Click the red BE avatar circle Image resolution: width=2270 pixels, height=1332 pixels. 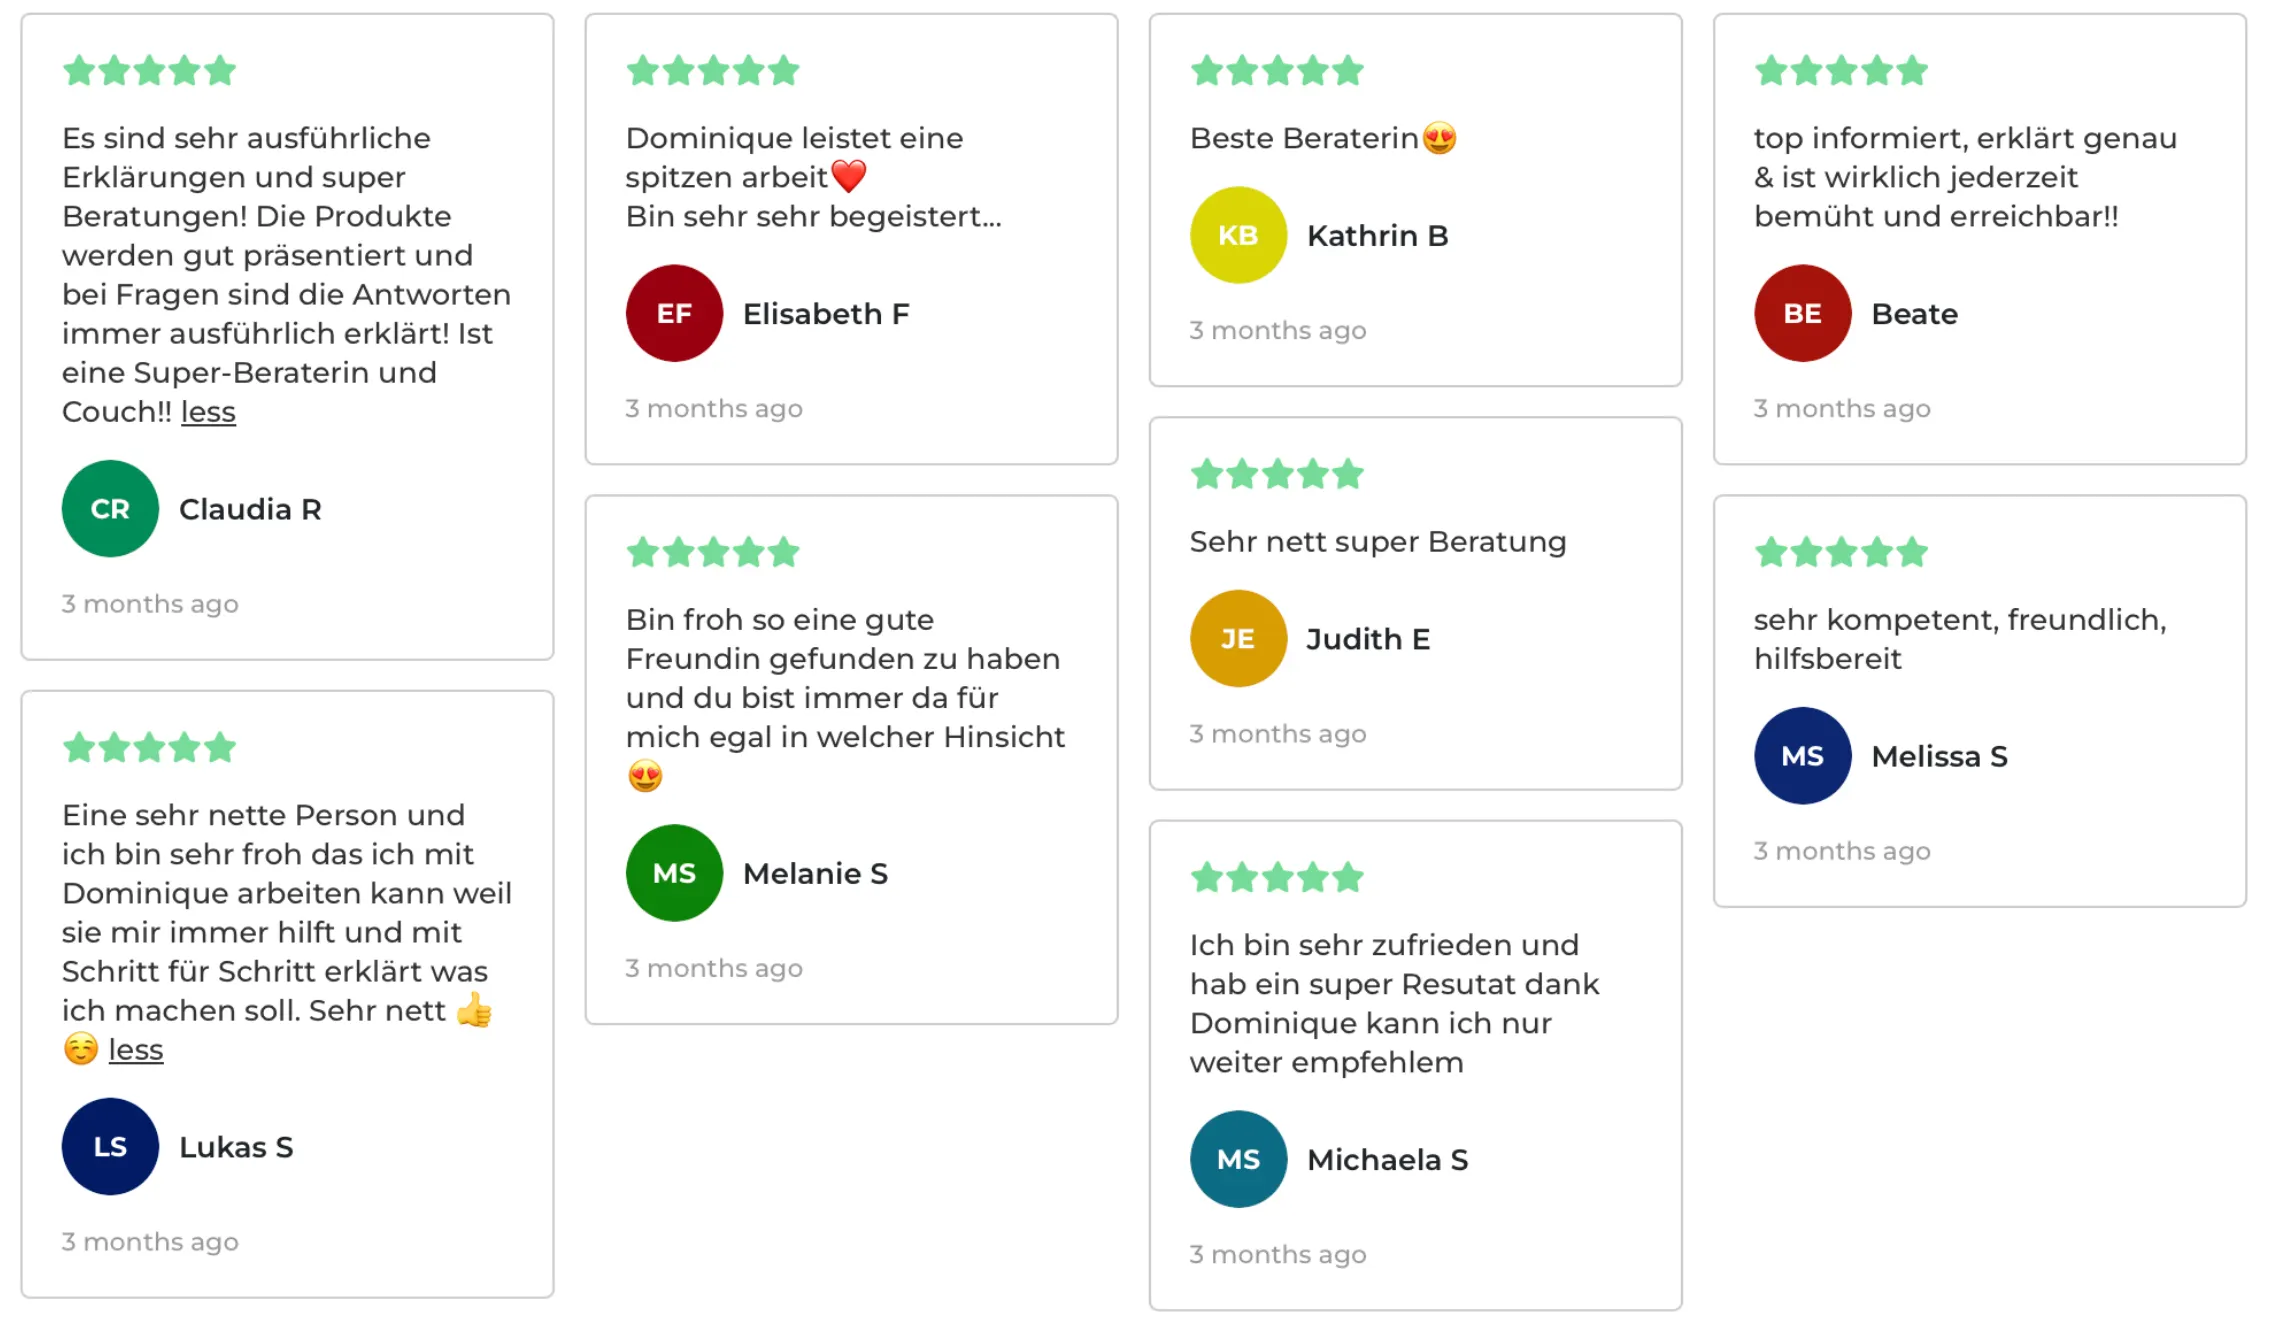pos(1802,313)
